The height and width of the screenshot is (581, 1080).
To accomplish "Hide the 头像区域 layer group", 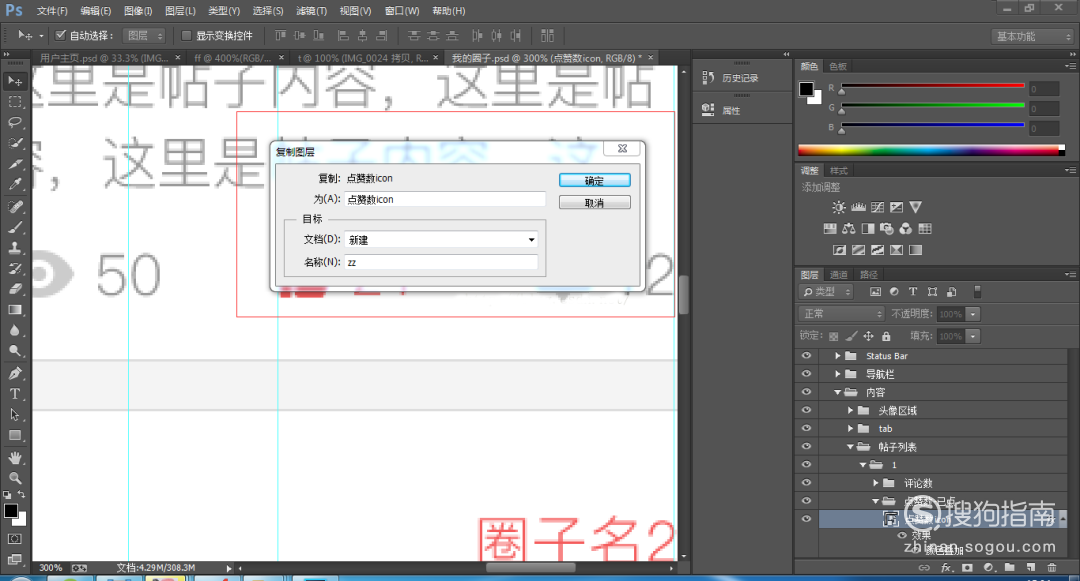I will coord(806,410).
